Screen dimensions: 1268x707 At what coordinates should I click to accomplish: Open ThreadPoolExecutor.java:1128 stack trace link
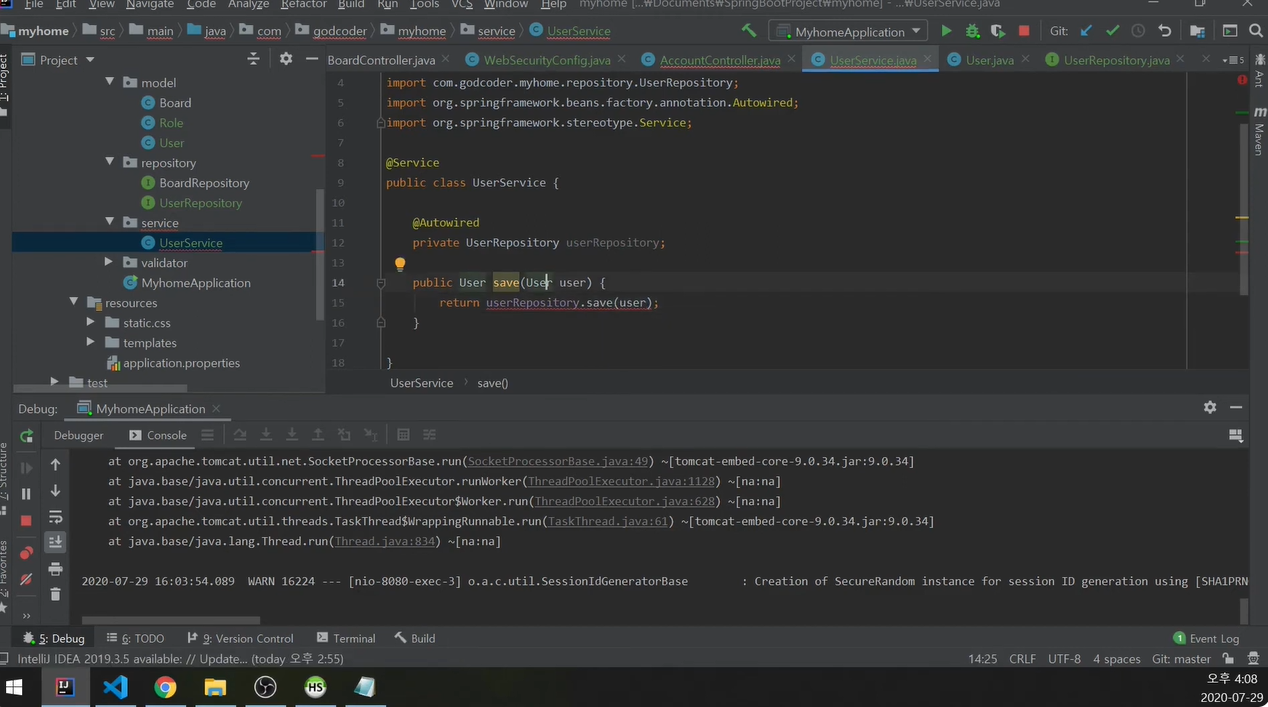(x=621, y=481)
